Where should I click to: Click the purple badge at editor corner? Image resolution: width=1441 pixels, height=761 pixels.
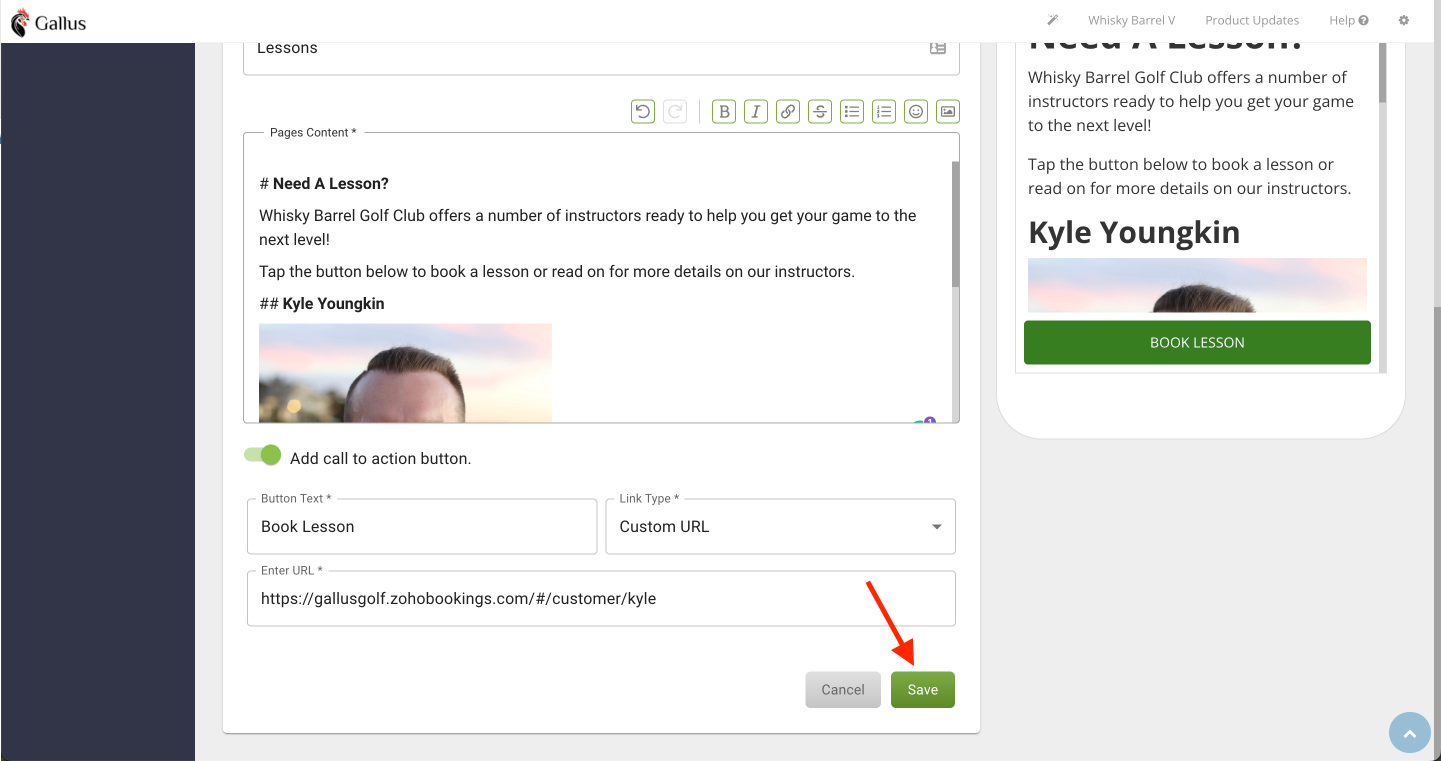930,421
